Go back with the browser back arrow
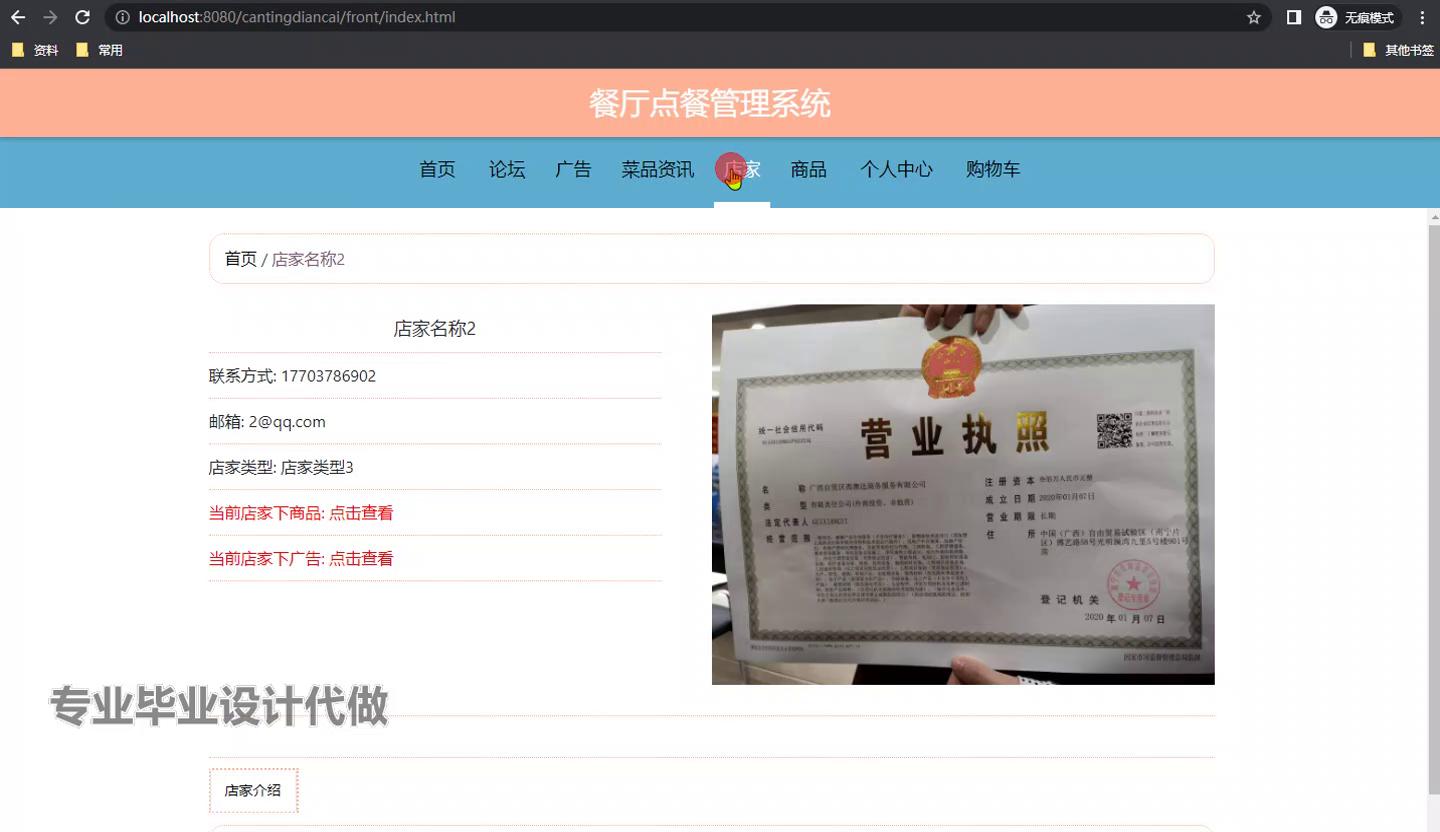This screenshot has height=832, width=1440. click(18, 17)
